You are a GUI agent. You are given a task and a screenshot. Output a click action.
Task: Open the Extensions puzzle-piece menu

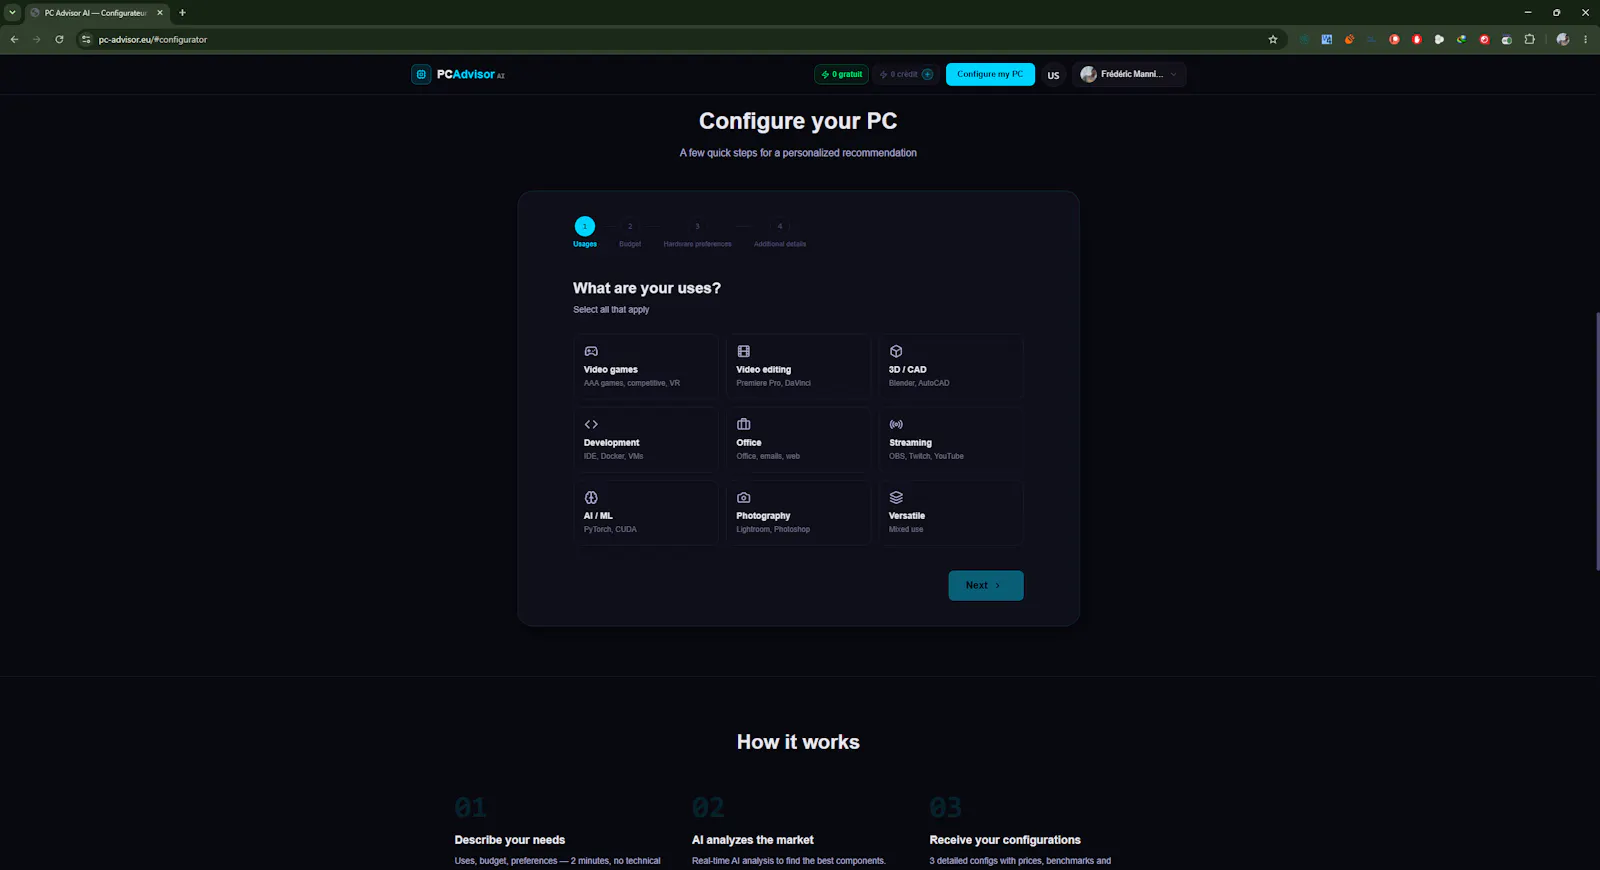(x=1529, y=39)
